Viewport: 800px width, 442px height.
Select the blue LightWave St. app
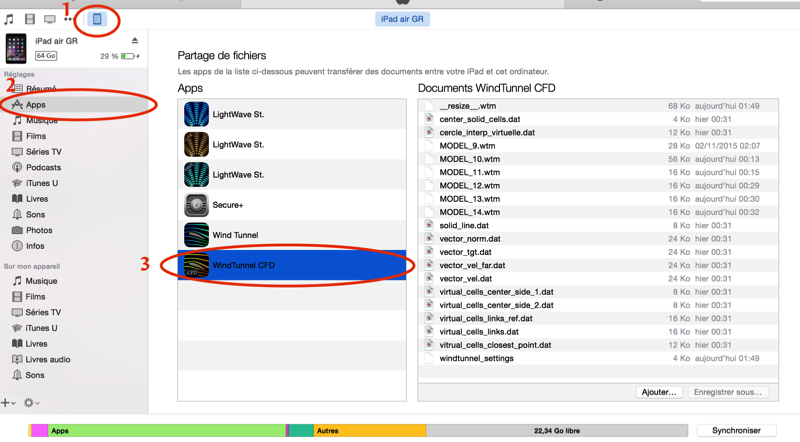tap(292, 114)
